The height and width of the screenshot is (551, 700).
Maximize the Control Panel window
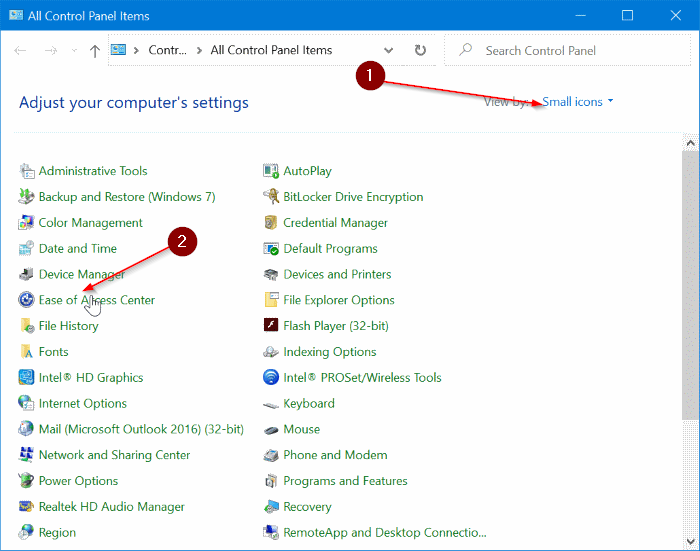point(627,16)
